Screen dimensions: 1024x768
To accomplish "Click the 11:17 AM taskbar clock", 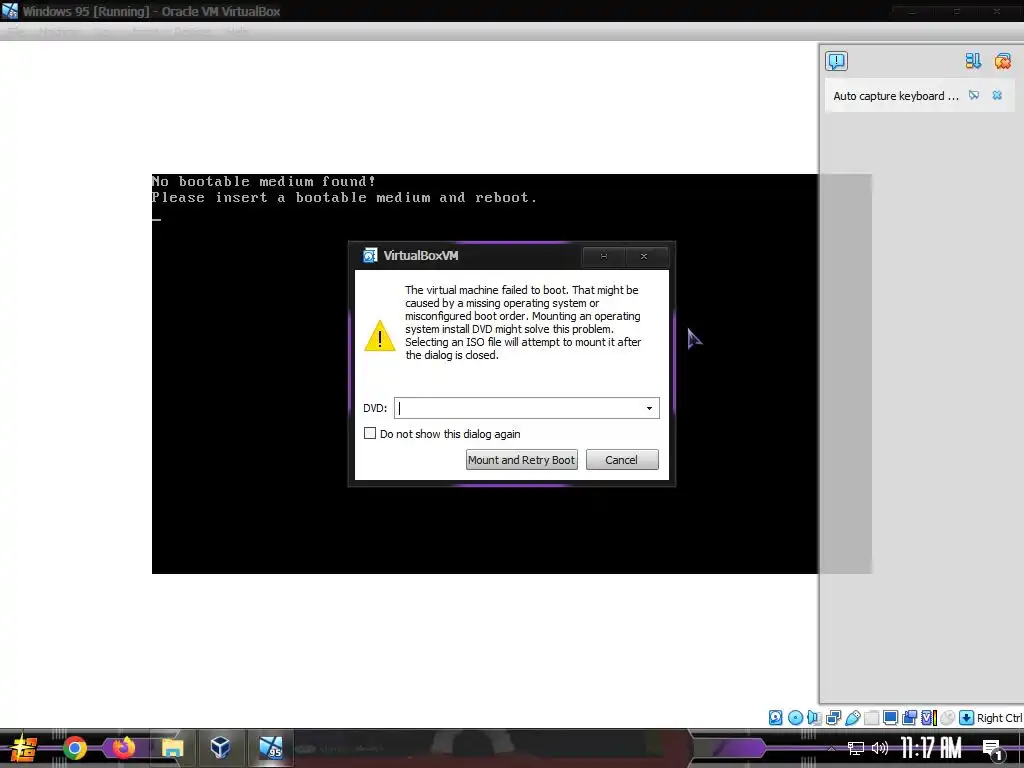I will click(931, 748).
